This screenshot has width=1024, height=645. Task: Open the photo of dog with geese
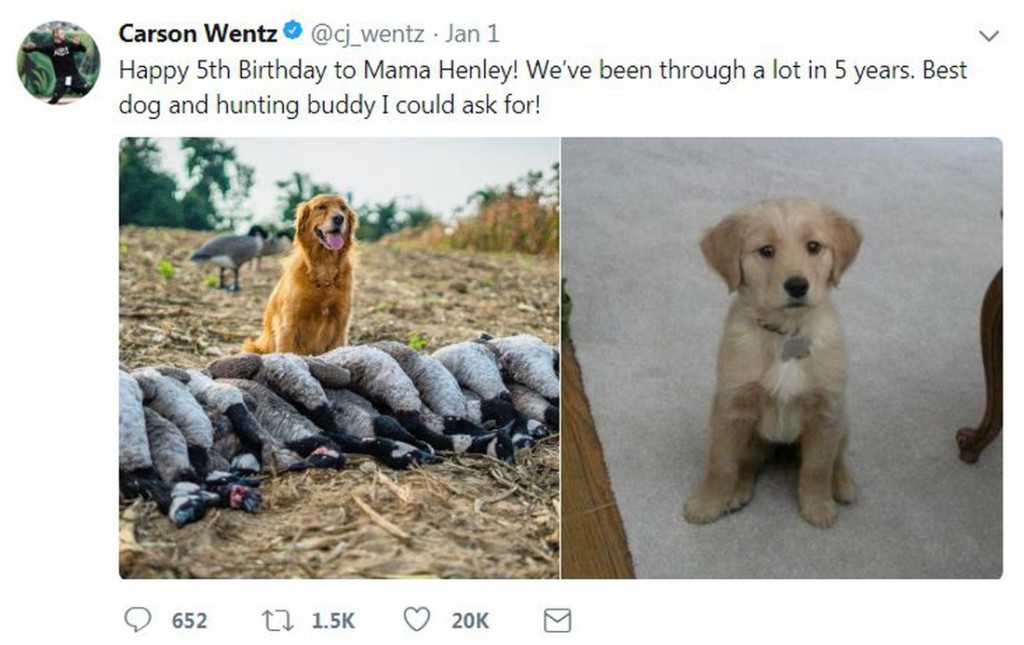coord(339,358)
